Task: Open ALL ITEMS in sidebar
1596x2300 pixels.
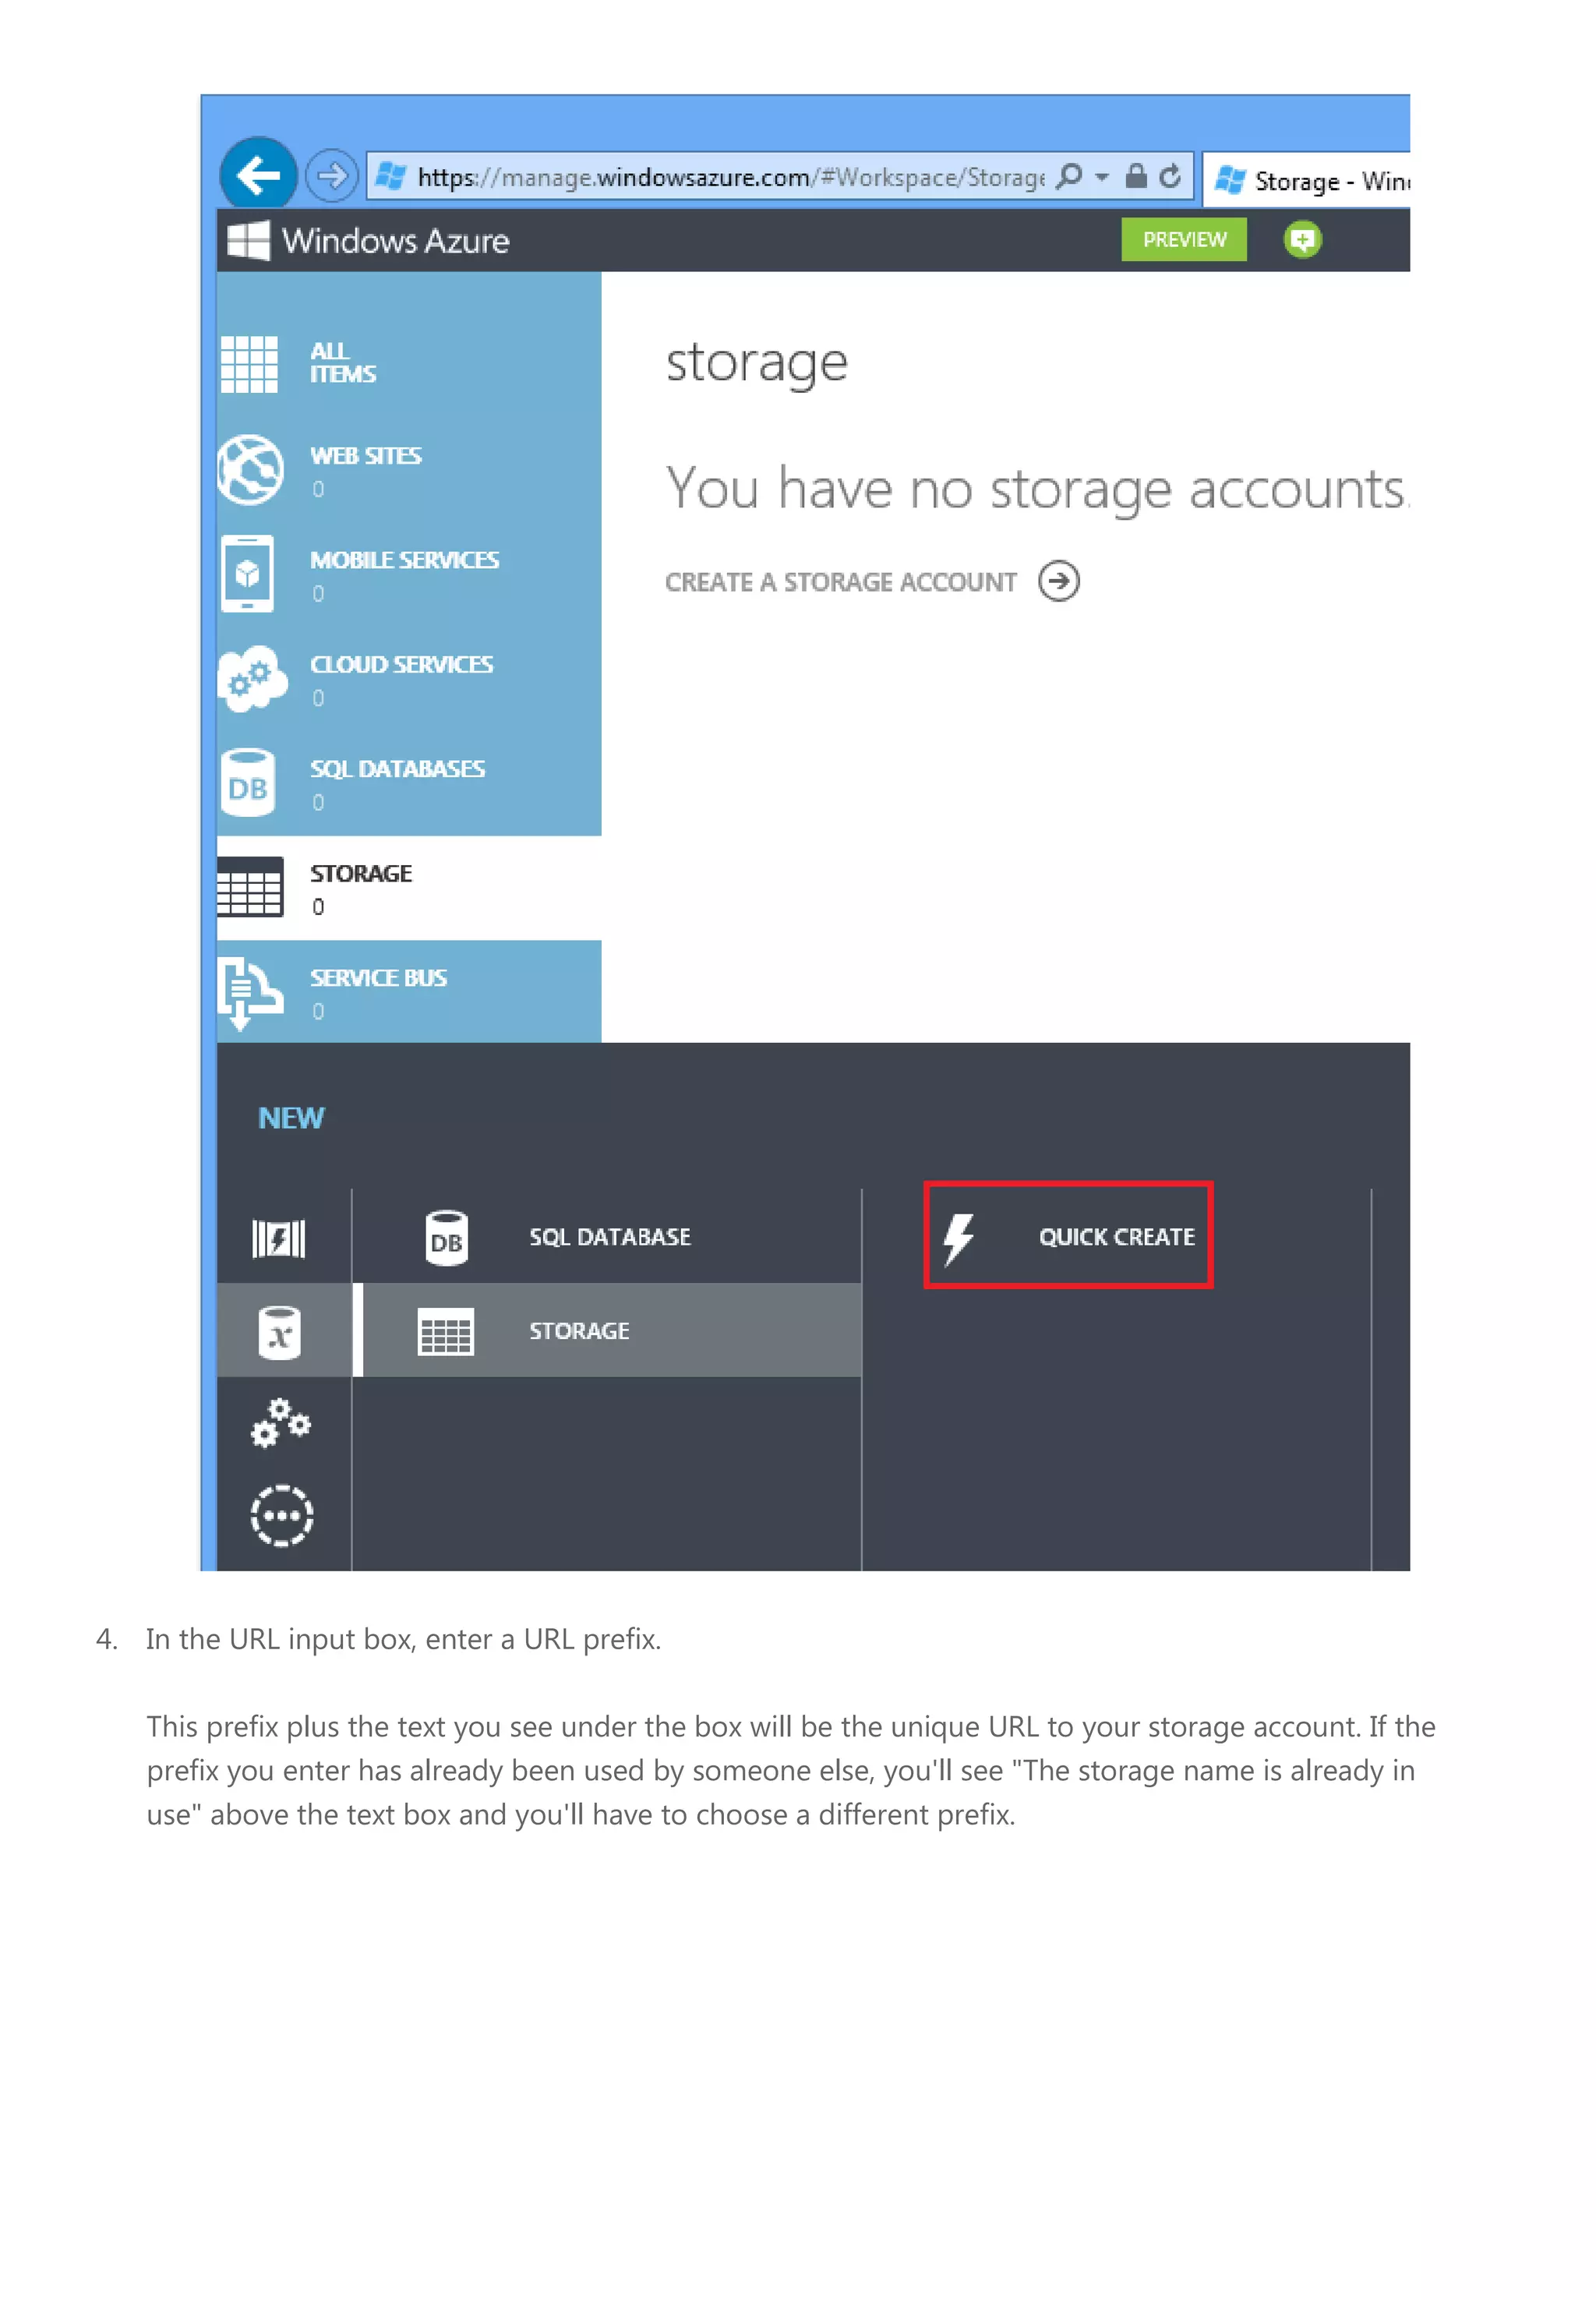Action: pyautogui.click(x=408, y=363)
